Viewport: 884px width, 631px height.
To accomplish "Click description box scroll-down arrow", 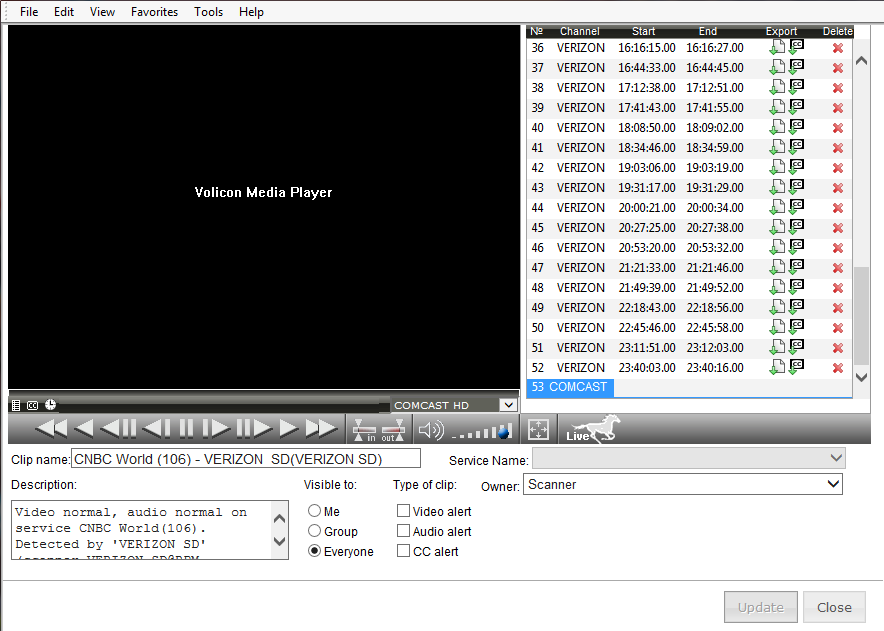I will point(279,541).
